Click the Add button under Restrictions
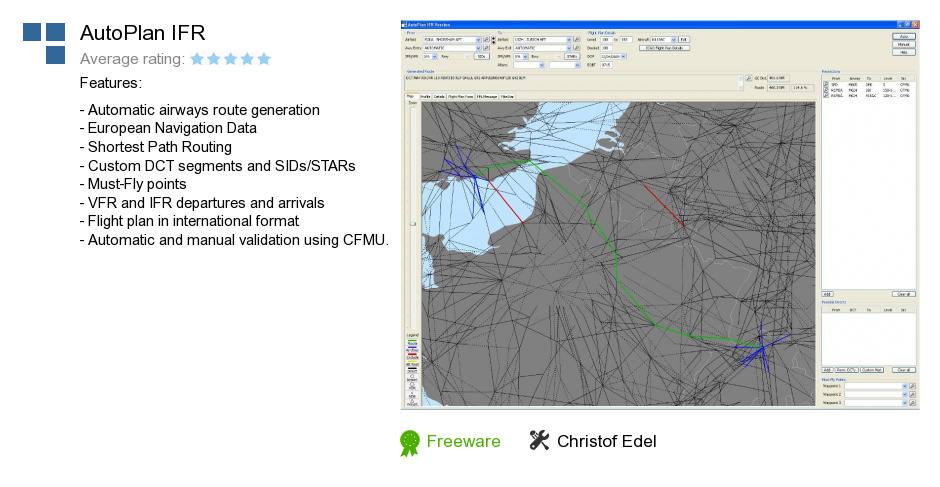Screen dimensions: 940x487 827,294
